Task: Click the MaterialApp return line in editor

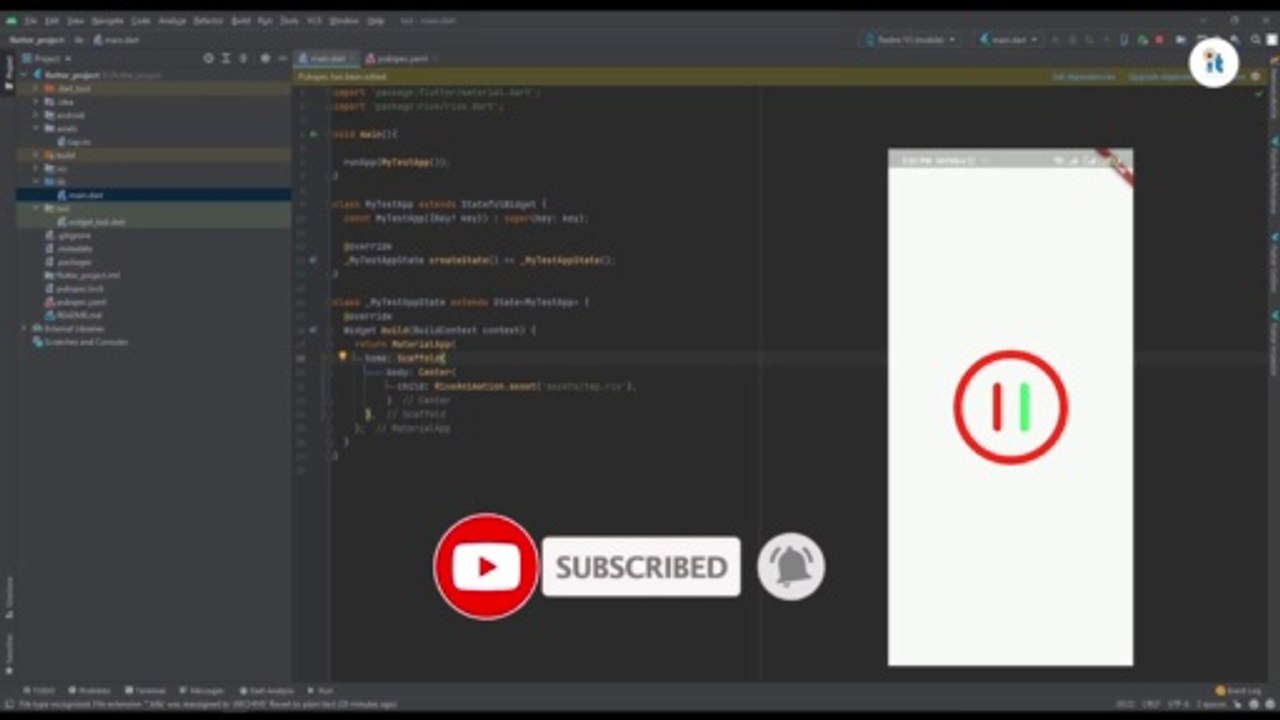Action: click(405, 343)
